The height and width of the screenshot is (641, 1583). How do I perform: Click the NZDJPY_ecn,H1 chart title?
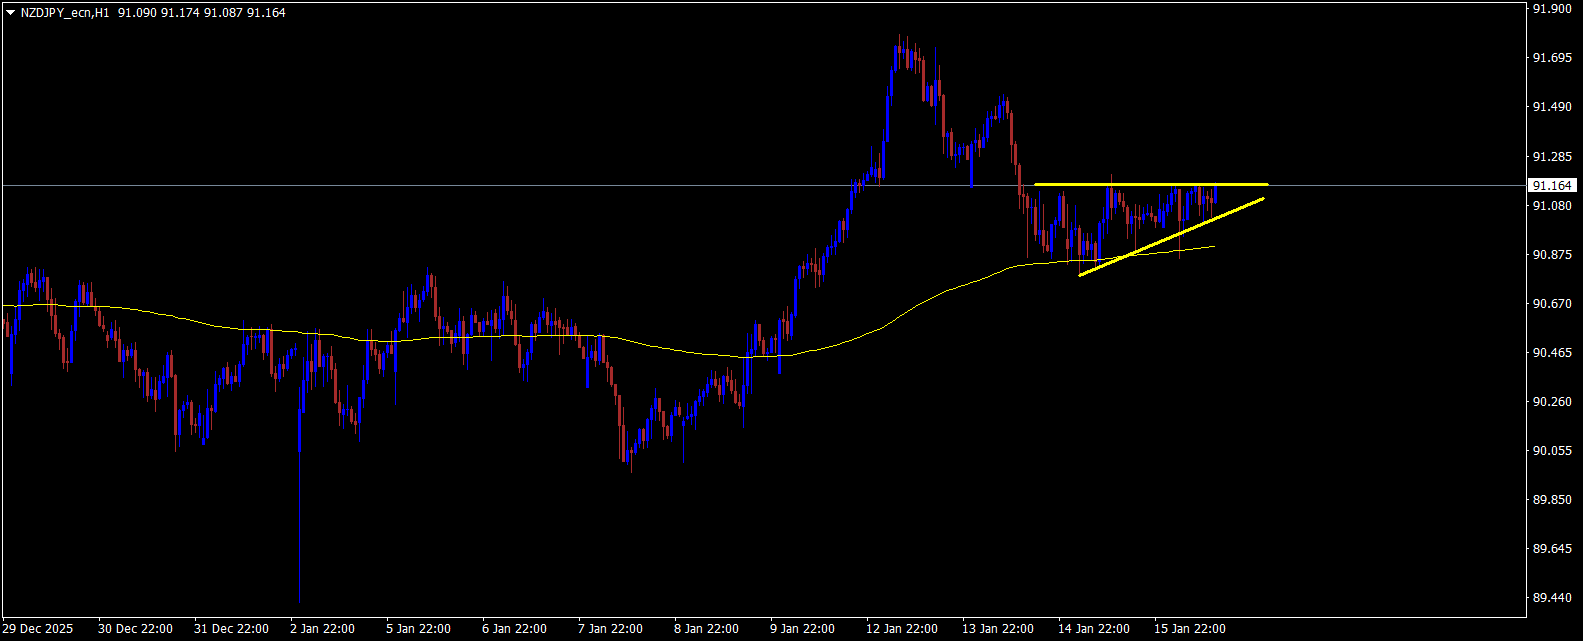click(64, 13)
